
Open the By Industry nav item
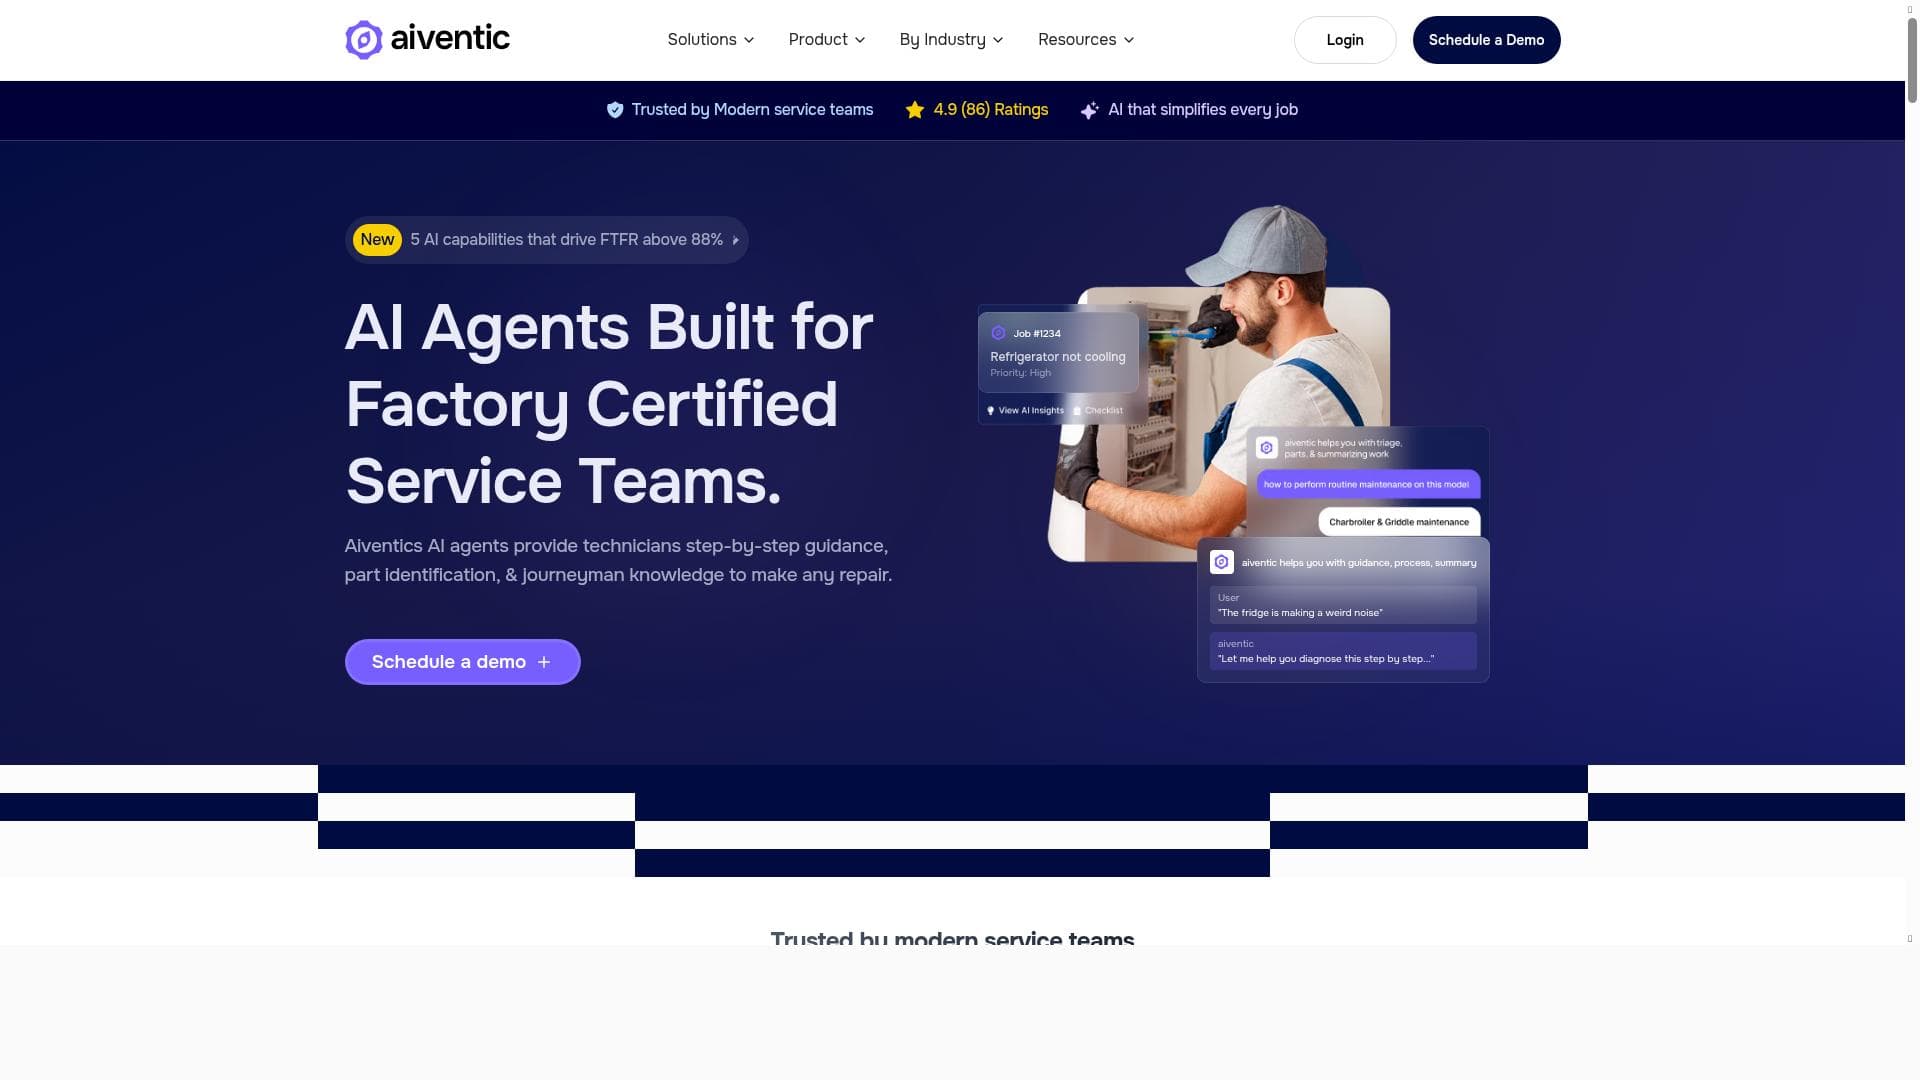pyautogui.click(x=951, y=40)
